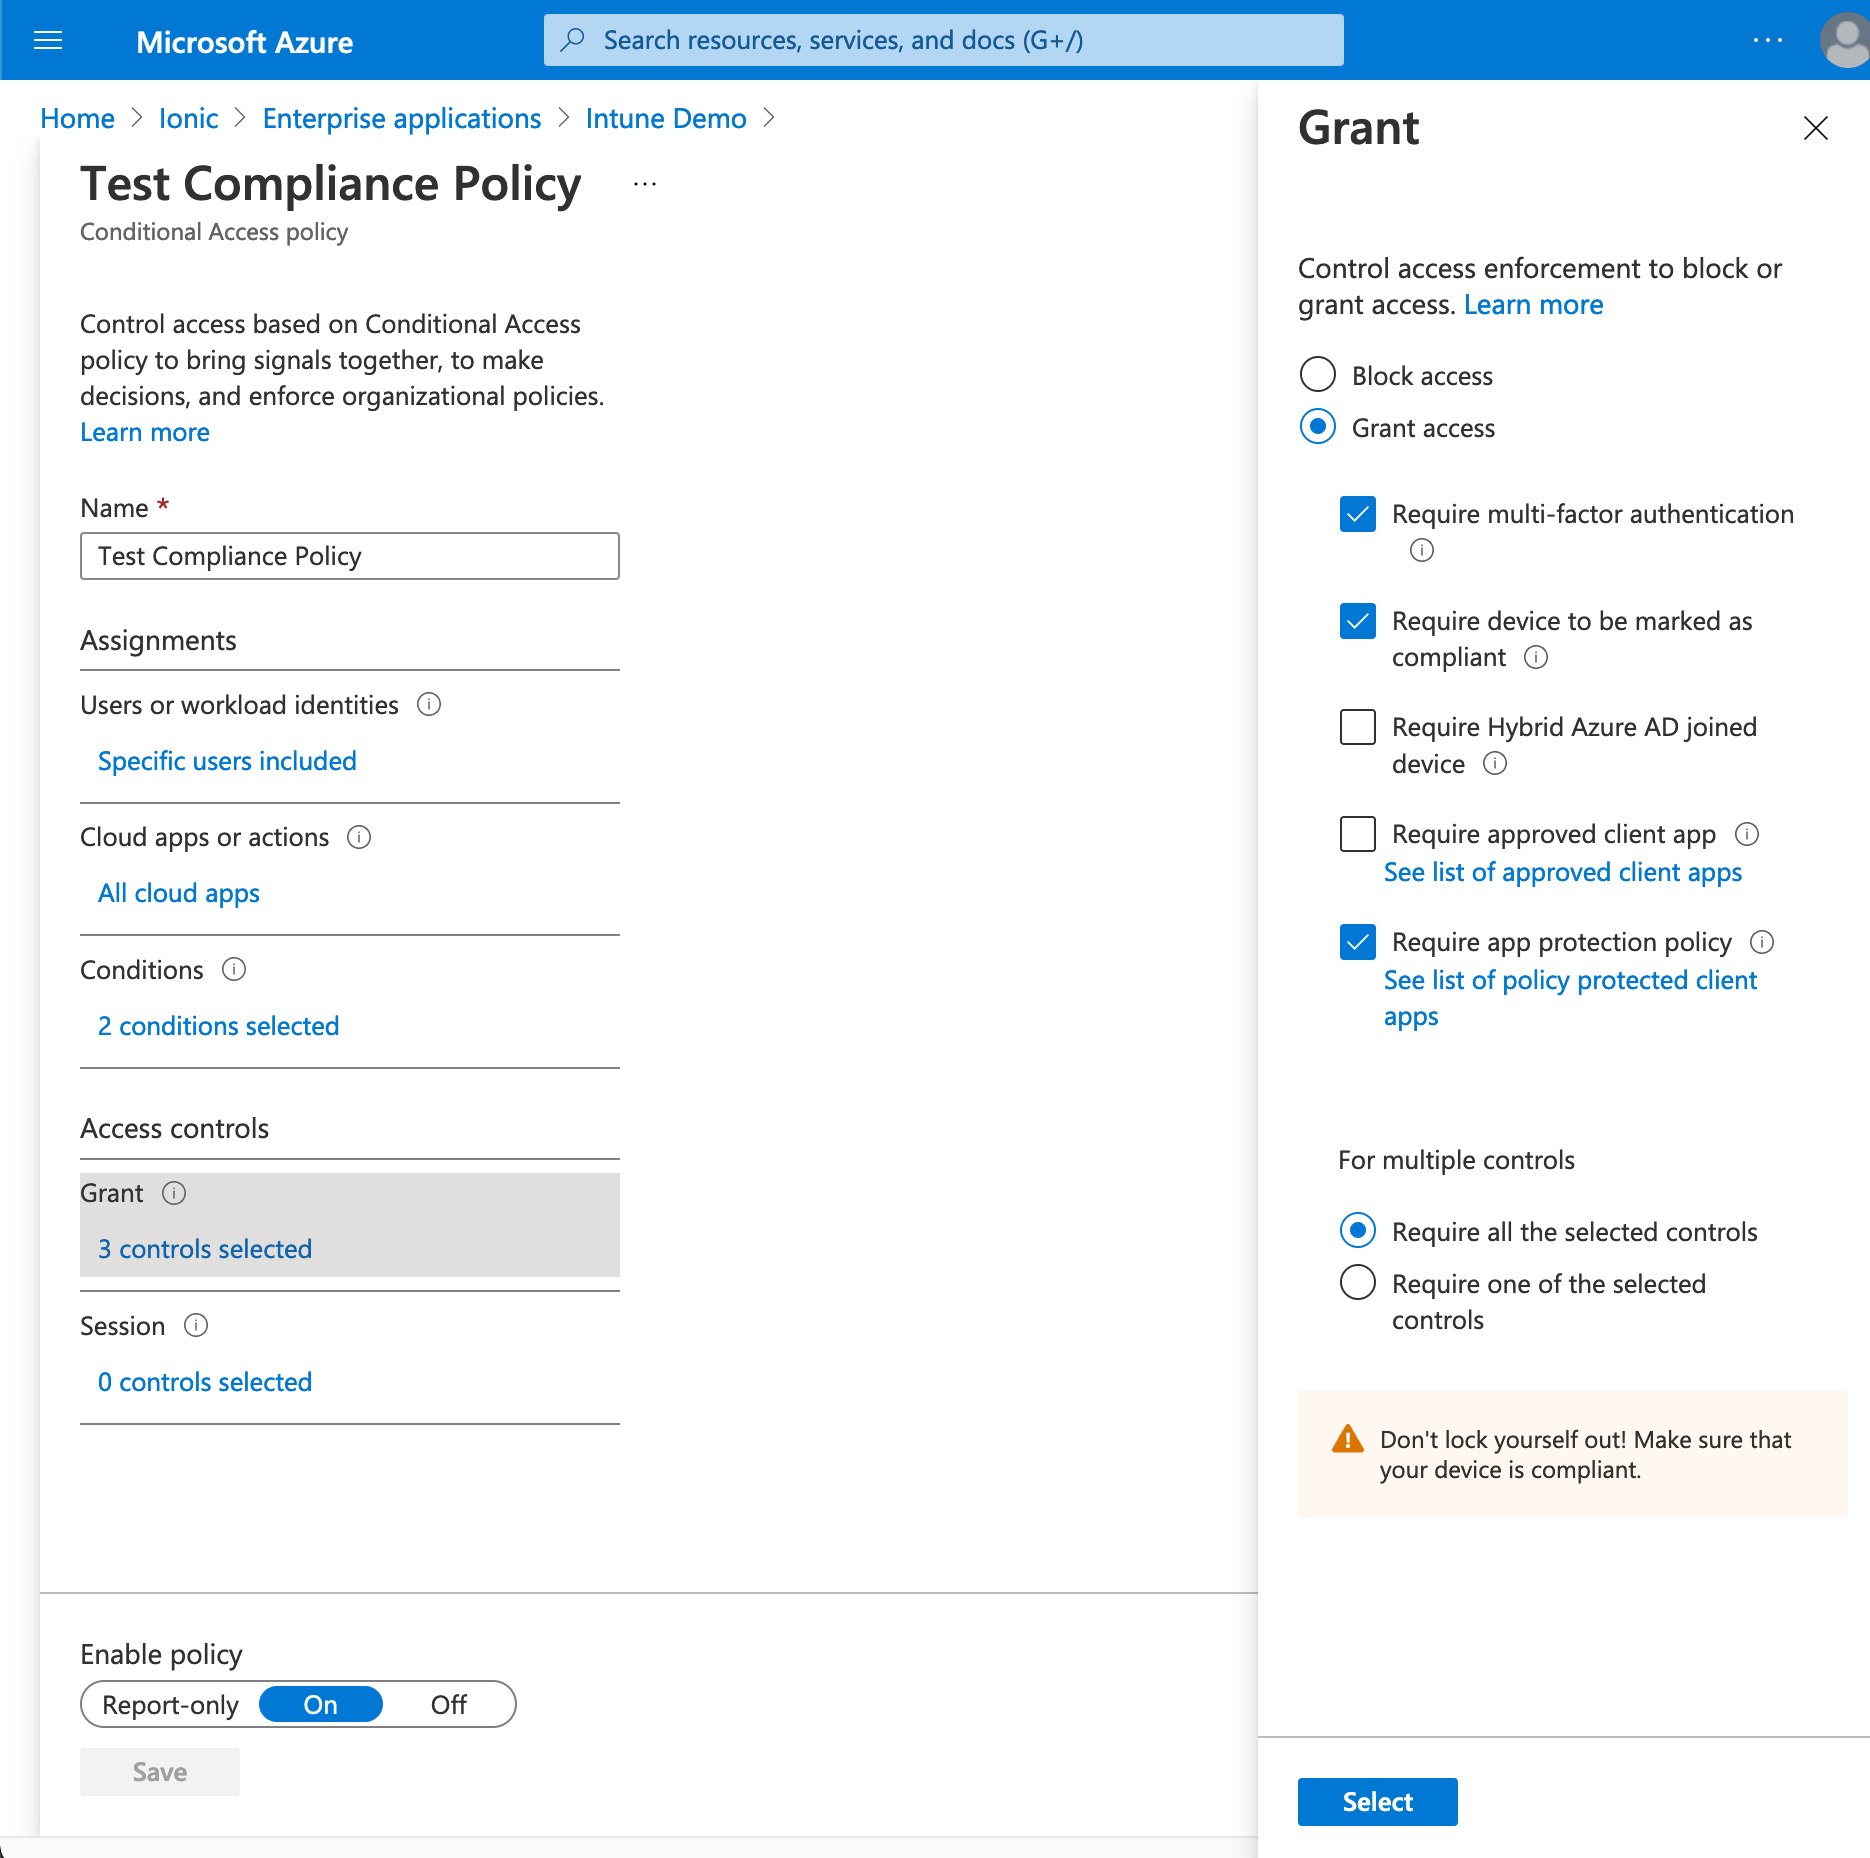Switch Enable policy to Report-only
The image size is (1870, 1858).
[x=169, y=1704]
